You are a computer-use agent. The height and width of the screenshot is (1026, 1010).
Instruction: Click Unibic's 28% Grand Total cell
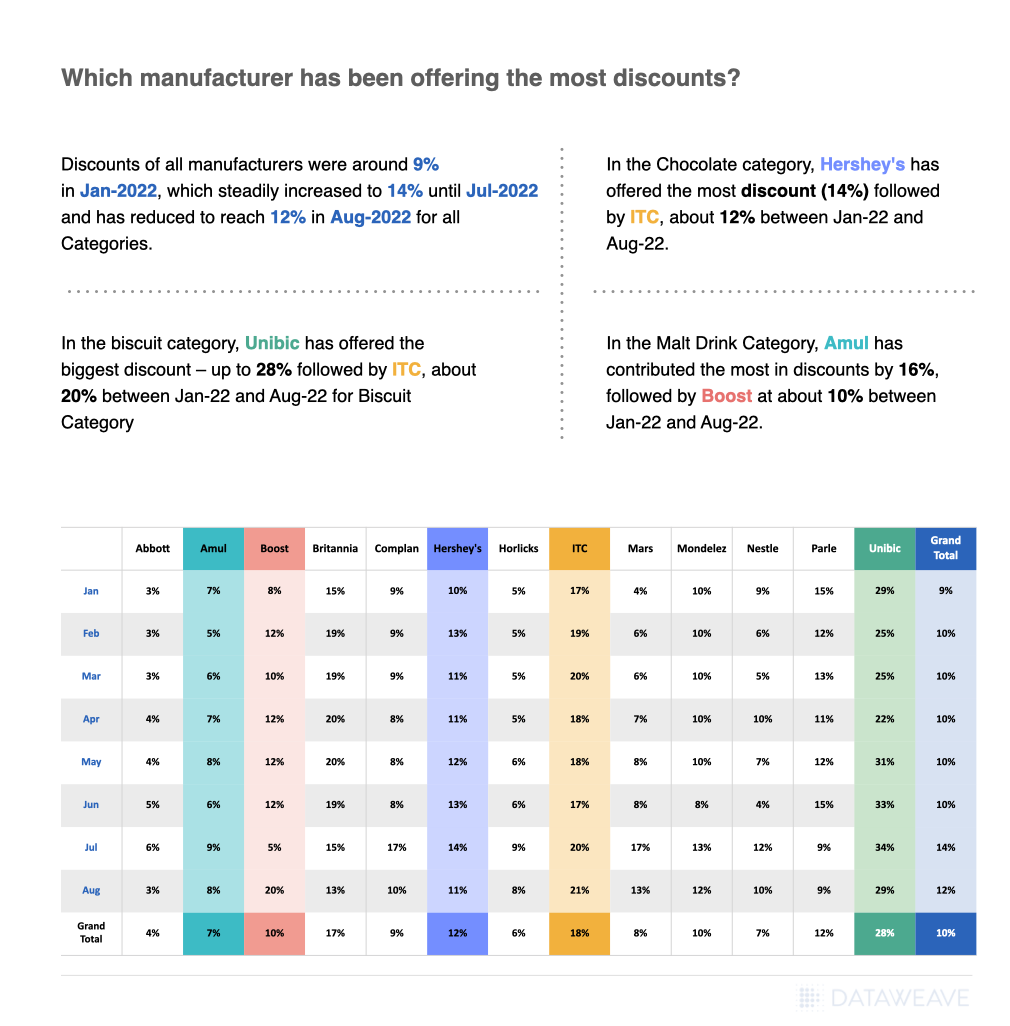(x=884, y=933)
